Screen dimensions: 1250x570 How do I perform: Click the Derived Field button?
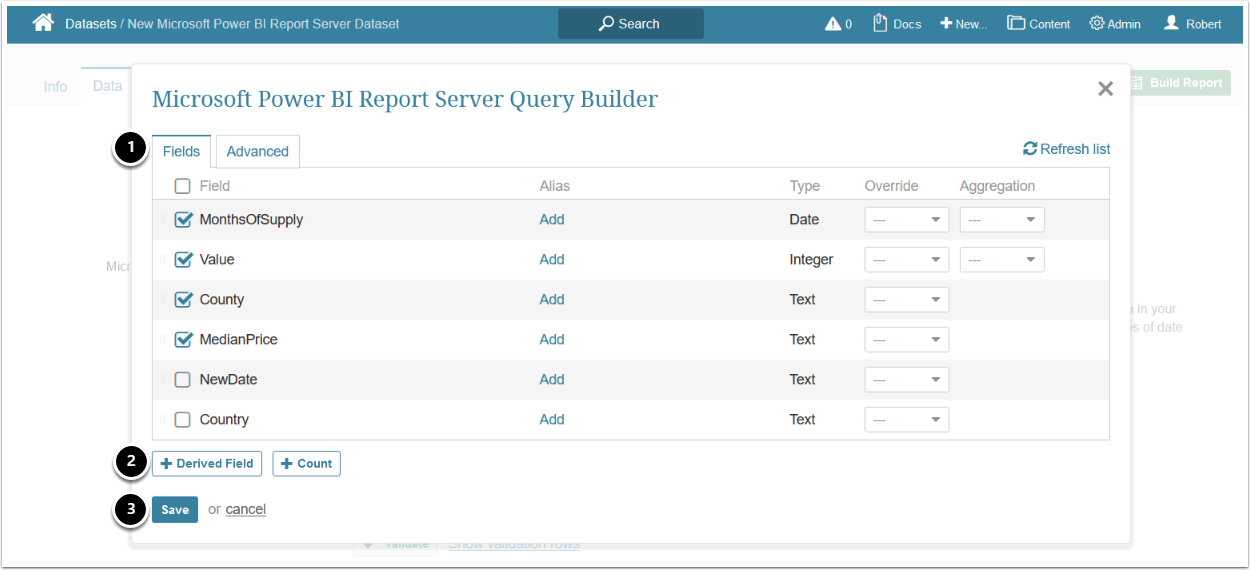[x=207, y=464]
